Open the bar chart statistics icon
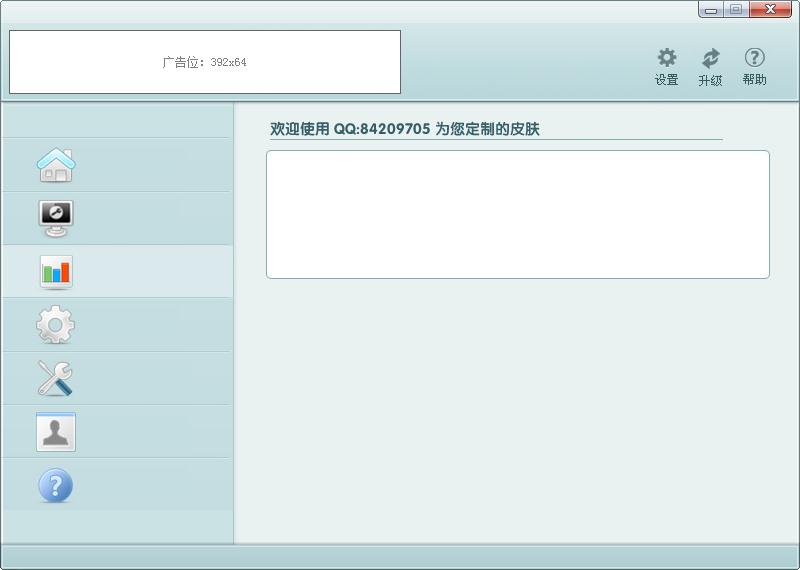Viewport: 800px width, 570px height. click(x=56, y=272)
